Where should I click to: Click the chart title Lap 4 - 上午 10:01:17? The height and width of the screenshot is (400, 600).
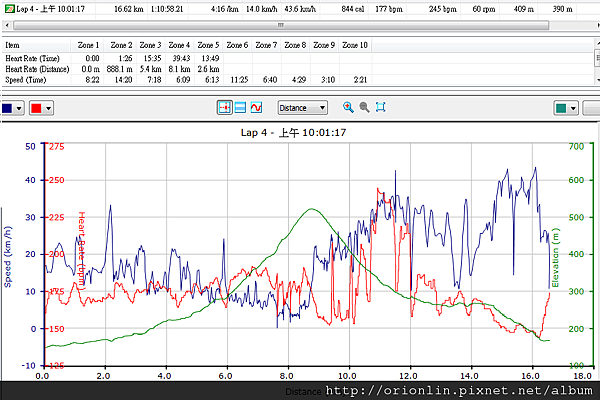[x=293, y=133]
